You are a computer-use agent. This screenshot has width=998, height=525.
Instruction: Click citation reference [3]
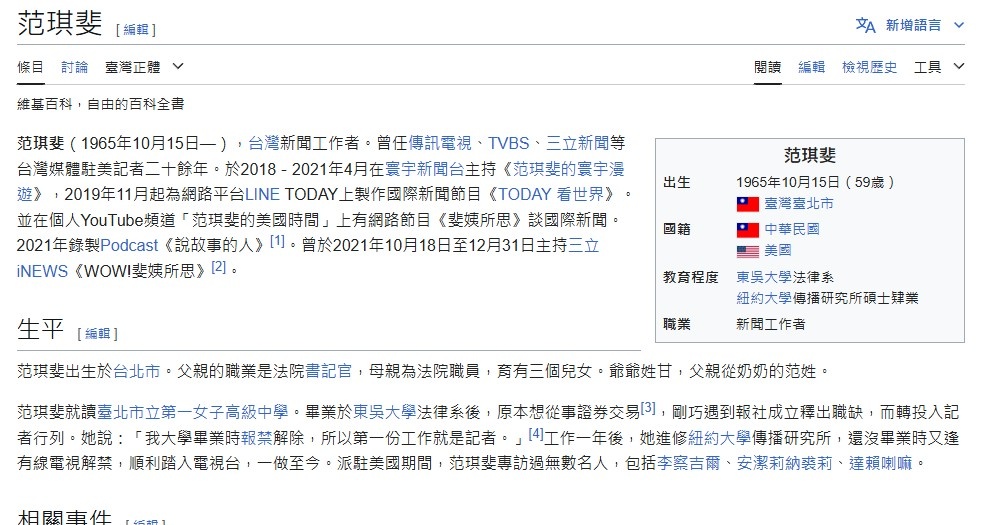tap(648, 408)
